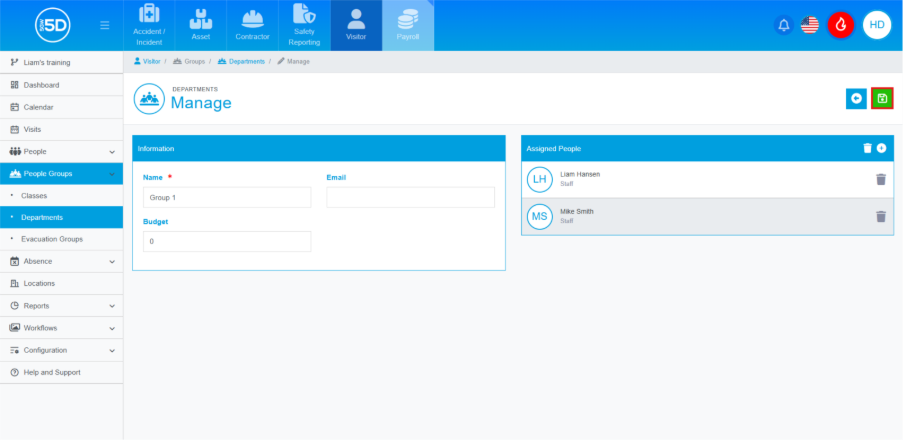Click the Departments breadcrumb link
This screenshot has height=441, width=903.
coord(246,61)
